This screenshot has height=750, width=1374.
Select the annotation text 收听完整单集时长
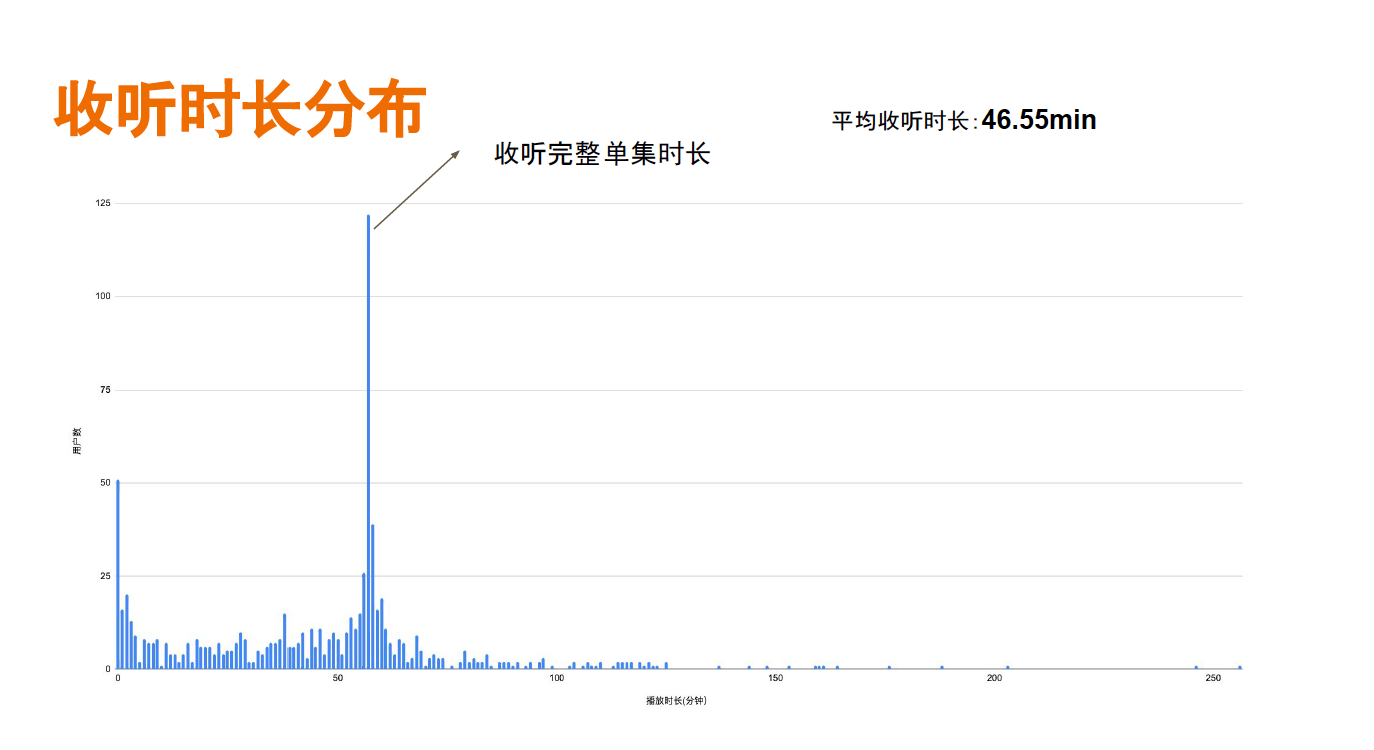point(602,154)
